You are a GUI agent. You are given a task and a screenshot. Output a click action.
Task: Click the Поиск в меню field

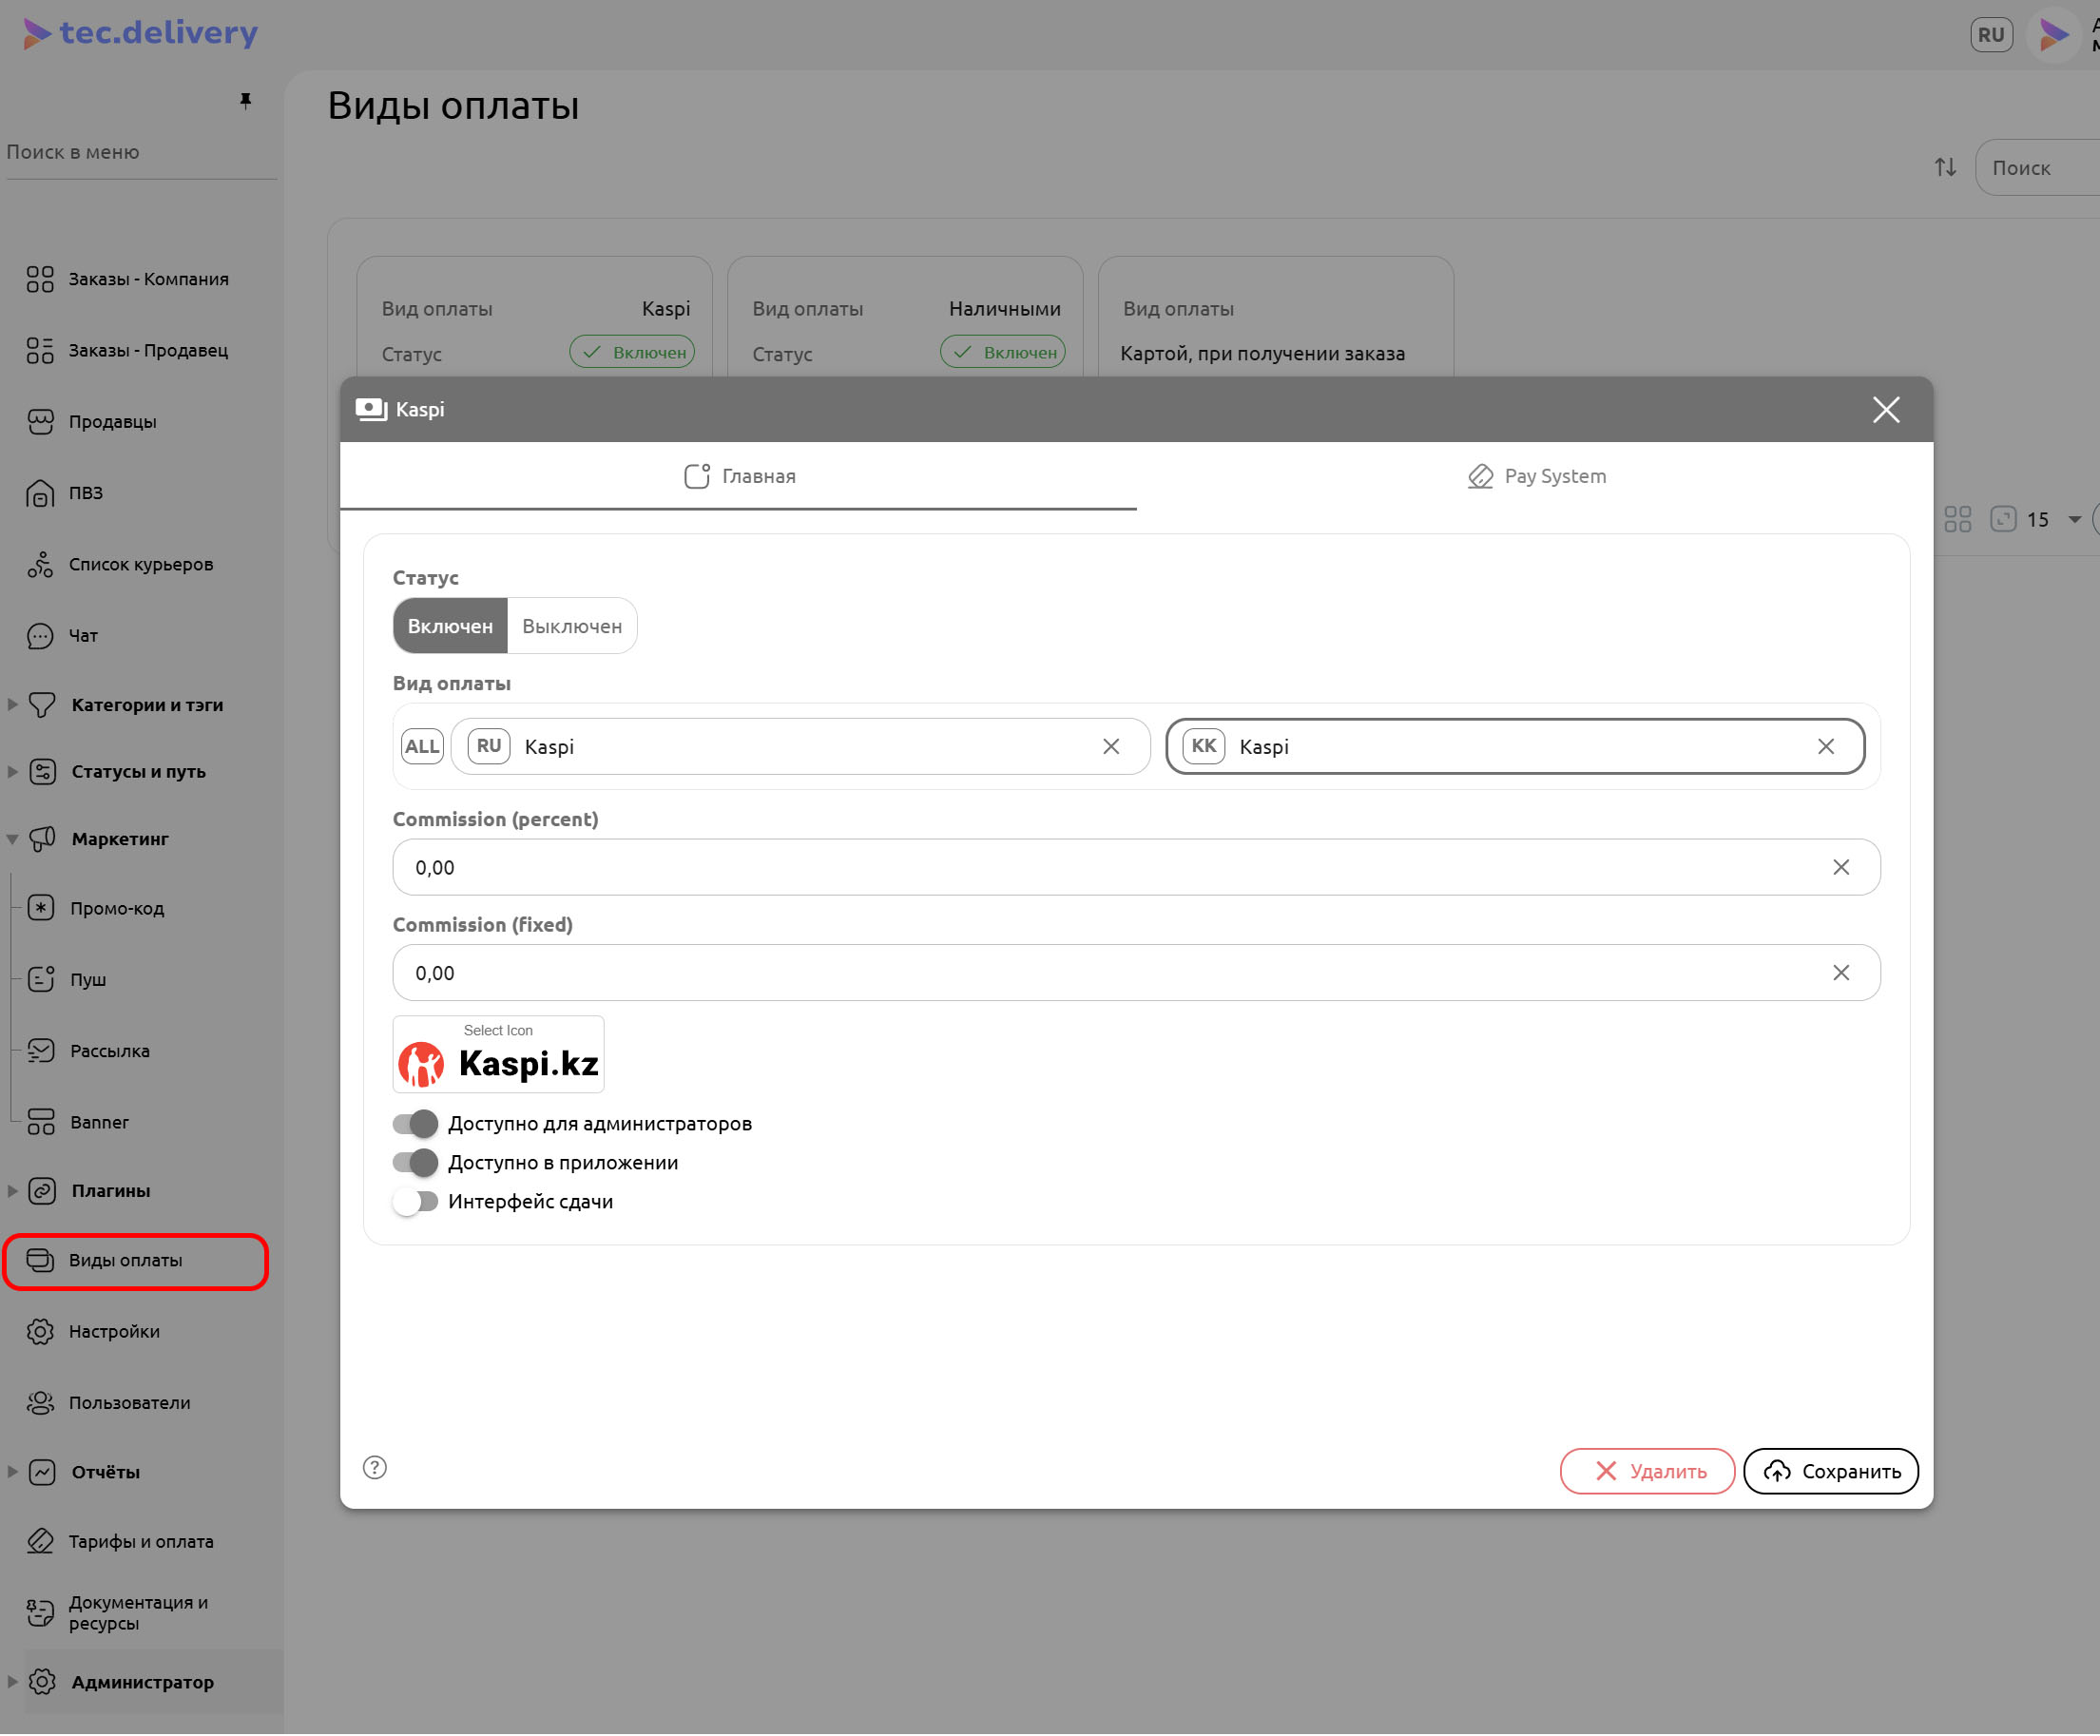coord(141,153)
